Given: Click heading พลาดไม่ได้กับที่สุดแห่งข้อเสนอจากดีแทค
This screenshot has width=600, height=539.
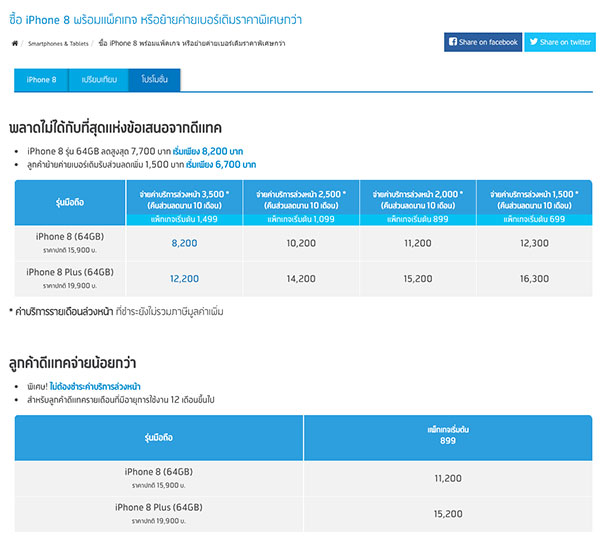Looking at the screenshot, I should [115, 128].
